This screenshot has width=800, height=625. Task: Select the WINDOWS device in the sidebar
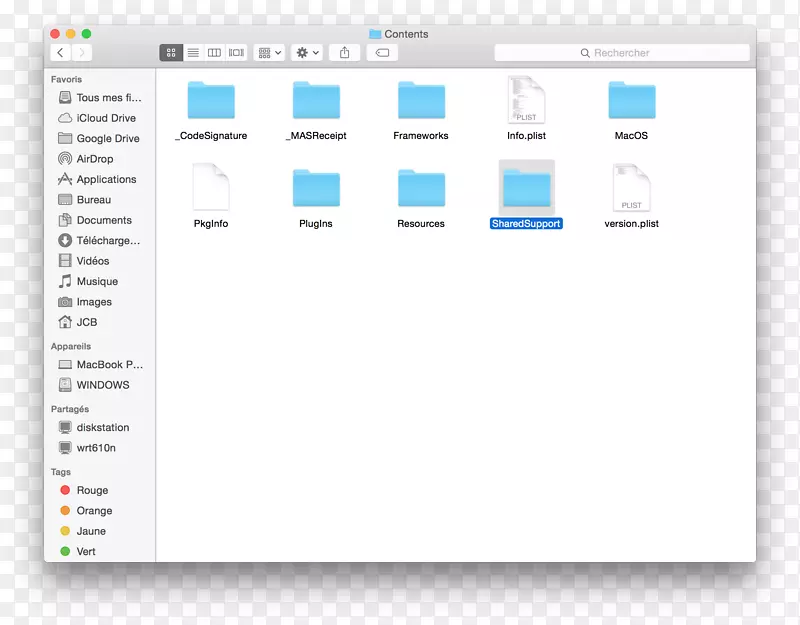coord(98,385)
